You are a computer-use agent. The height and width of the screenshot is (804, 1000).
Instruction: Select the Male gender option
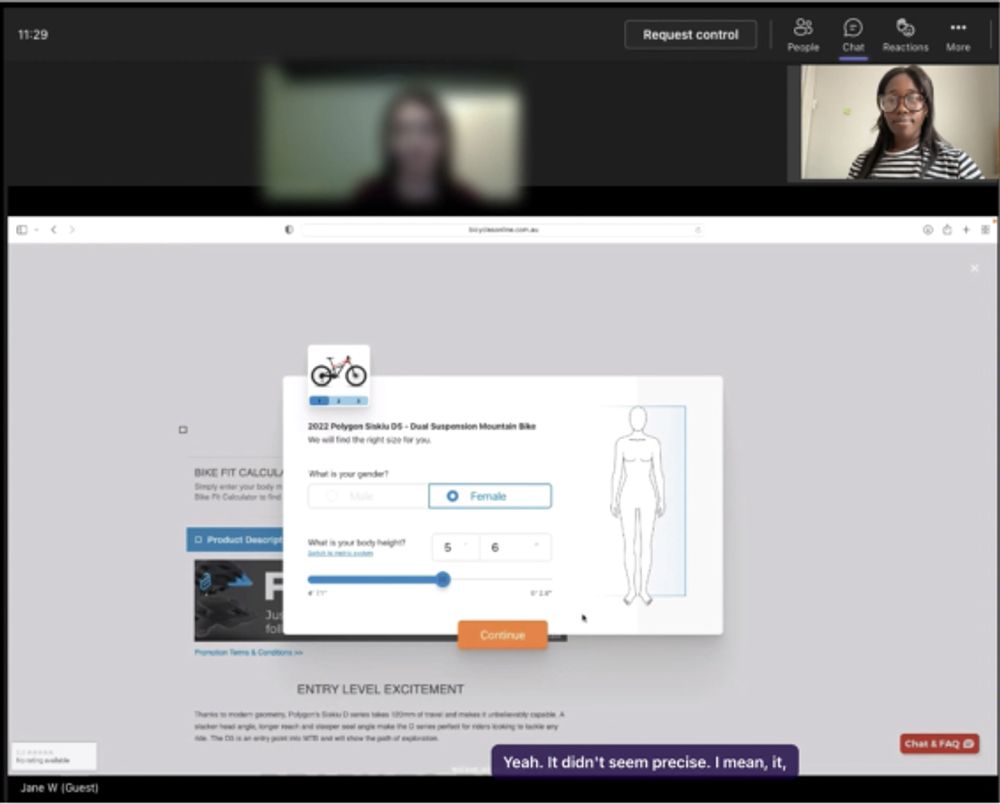(x=368, y=496)
